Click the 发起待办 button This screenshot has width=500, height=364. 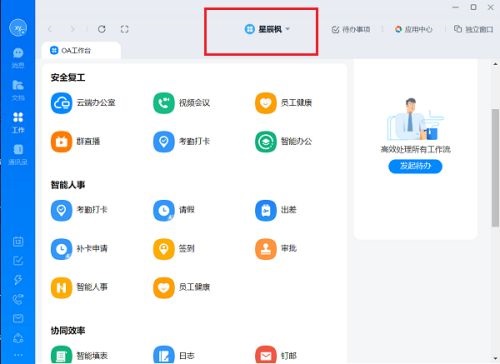coord(415,166)
